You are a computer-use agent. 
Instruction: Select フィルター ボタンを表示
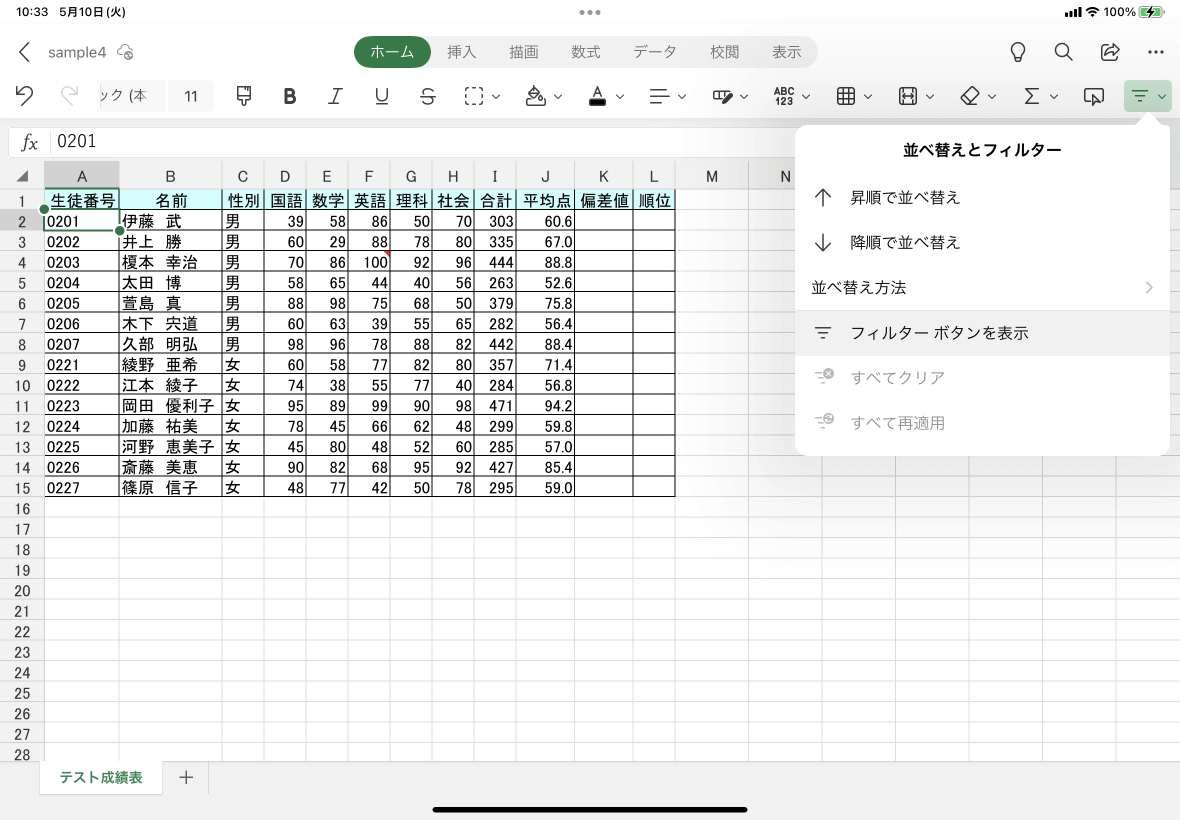click(982, 333)
